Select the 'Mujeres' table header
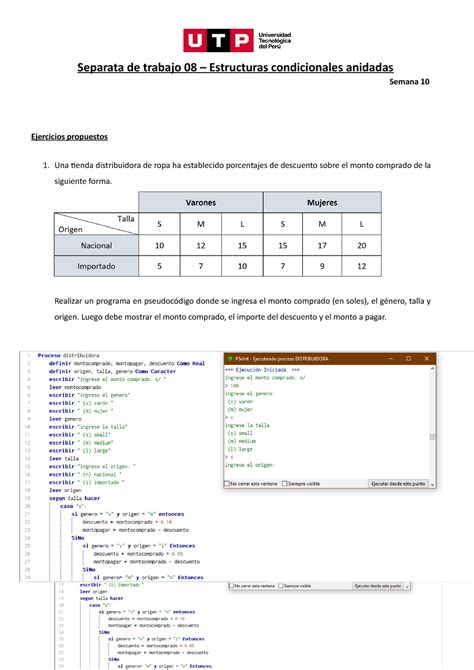Image resolution: width=474 pixels, height=670 pixels. (x=322, y=202)
